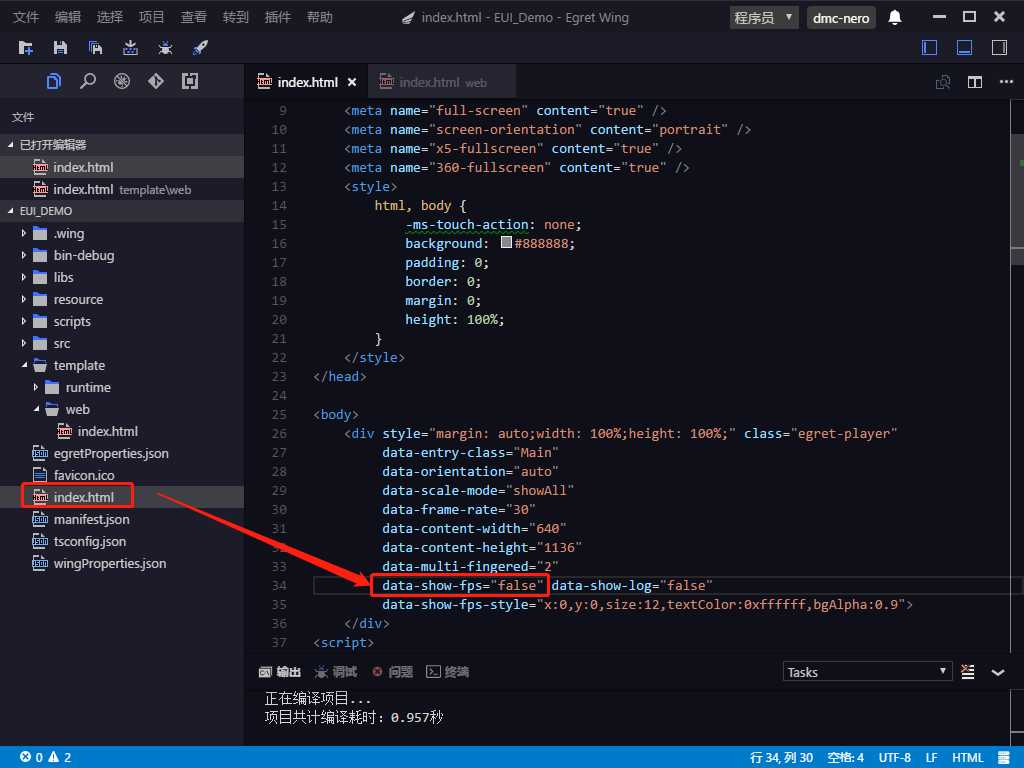Toggle the left sidebar layout
This screenshot has height=768, width=1024.
pos(929,48)
